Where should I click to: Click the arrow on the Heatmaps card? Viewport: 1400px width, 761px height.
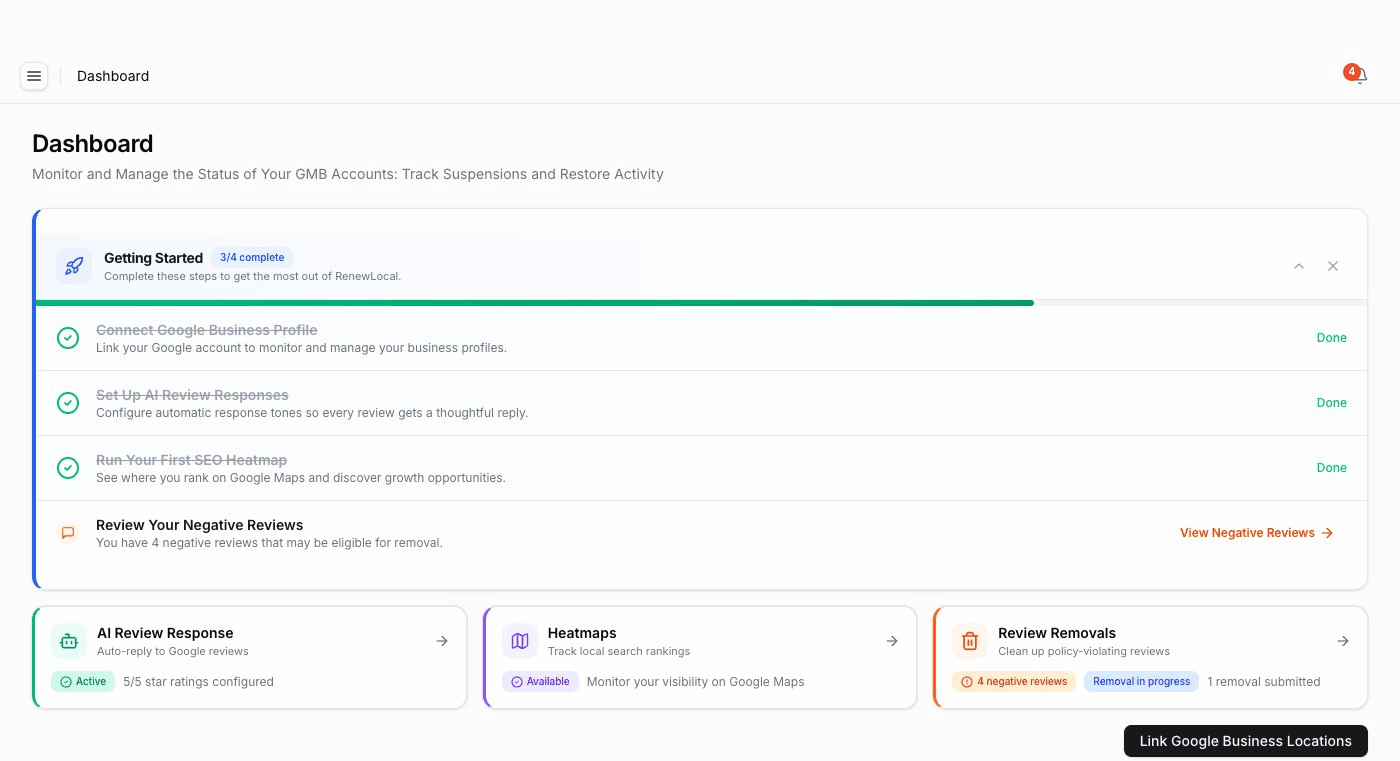coord(892,641)
